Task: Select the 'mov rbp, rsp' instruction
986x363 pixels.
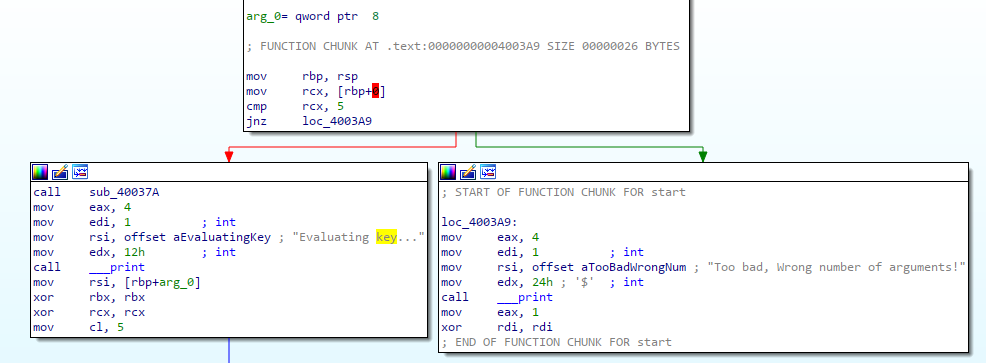Action: tap(302, 77)
